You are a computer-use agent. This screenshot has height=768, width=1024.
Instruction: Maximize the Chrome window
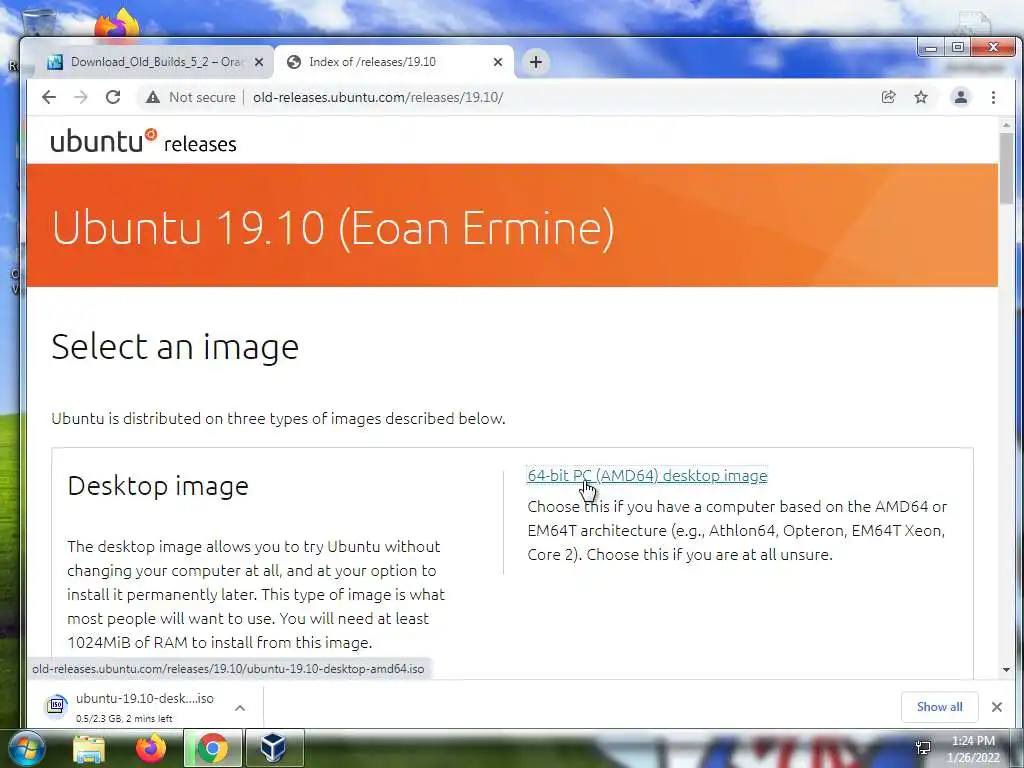[x=957, y=48]
